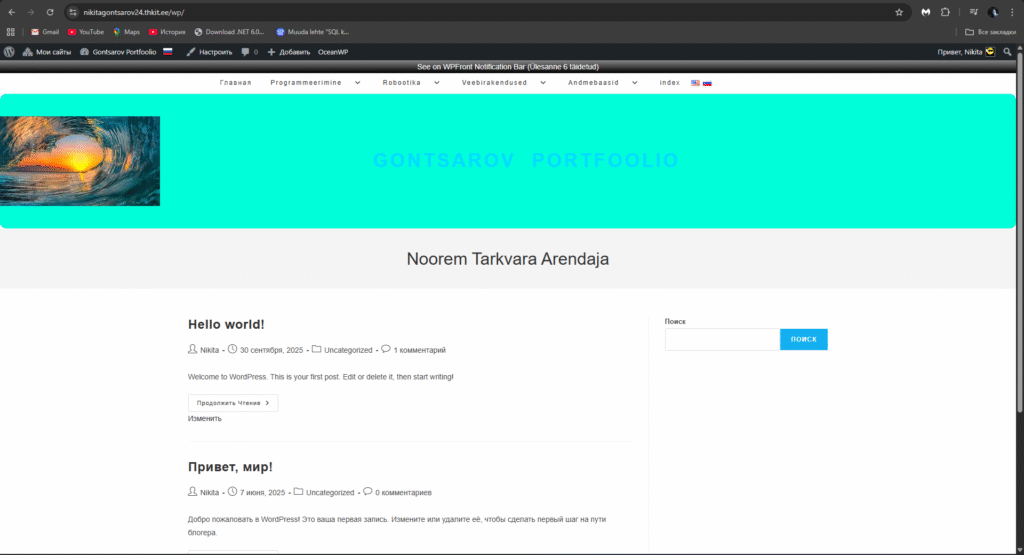1024x555 pixels.
Task: Open the Google apps grid in bookmarks bar
Action: pos(11,32)
